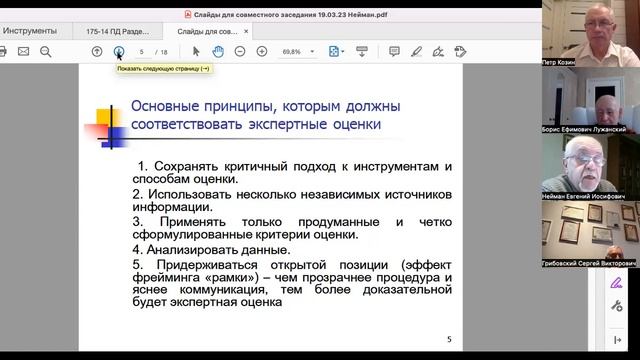Switch to the 175-14 ПД Разде... tab

pyautogui.click(x=118, y=31)
